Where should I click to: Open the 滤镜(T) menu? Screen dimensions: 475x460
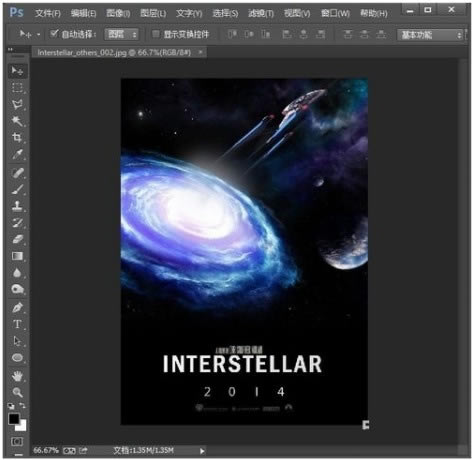coord(261,13)
